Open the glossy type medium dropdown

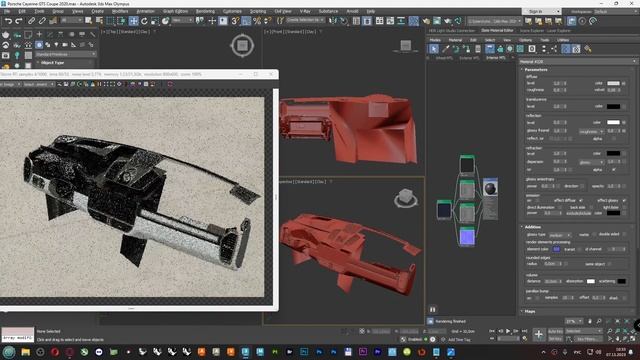(x=560, y=235)
